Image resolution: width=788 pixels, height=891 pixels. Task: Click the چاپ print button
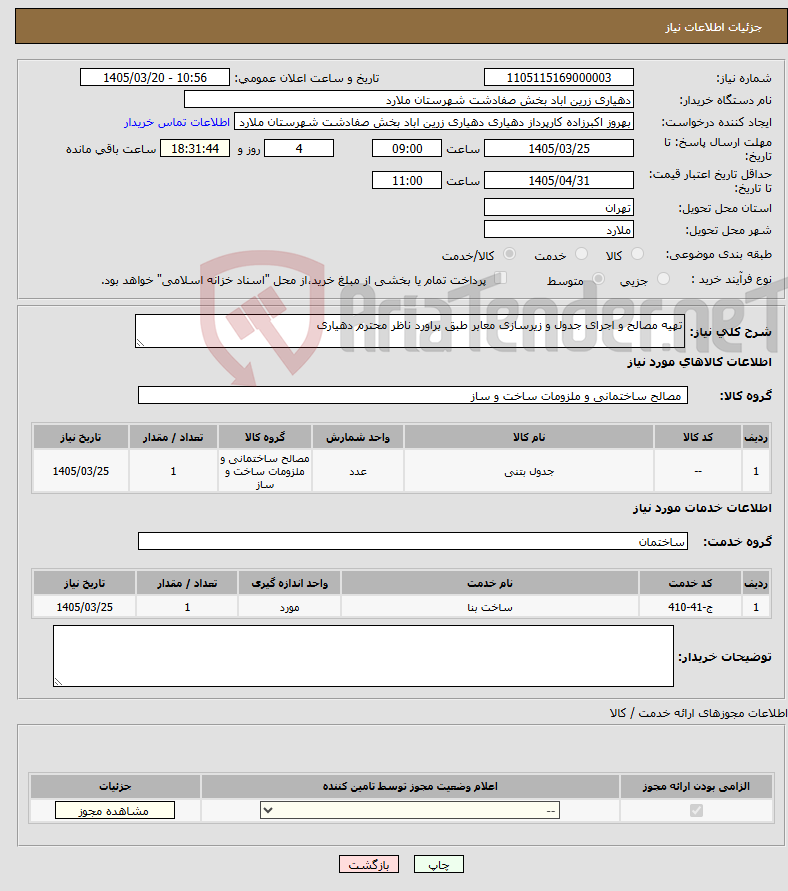coord(439,864)
